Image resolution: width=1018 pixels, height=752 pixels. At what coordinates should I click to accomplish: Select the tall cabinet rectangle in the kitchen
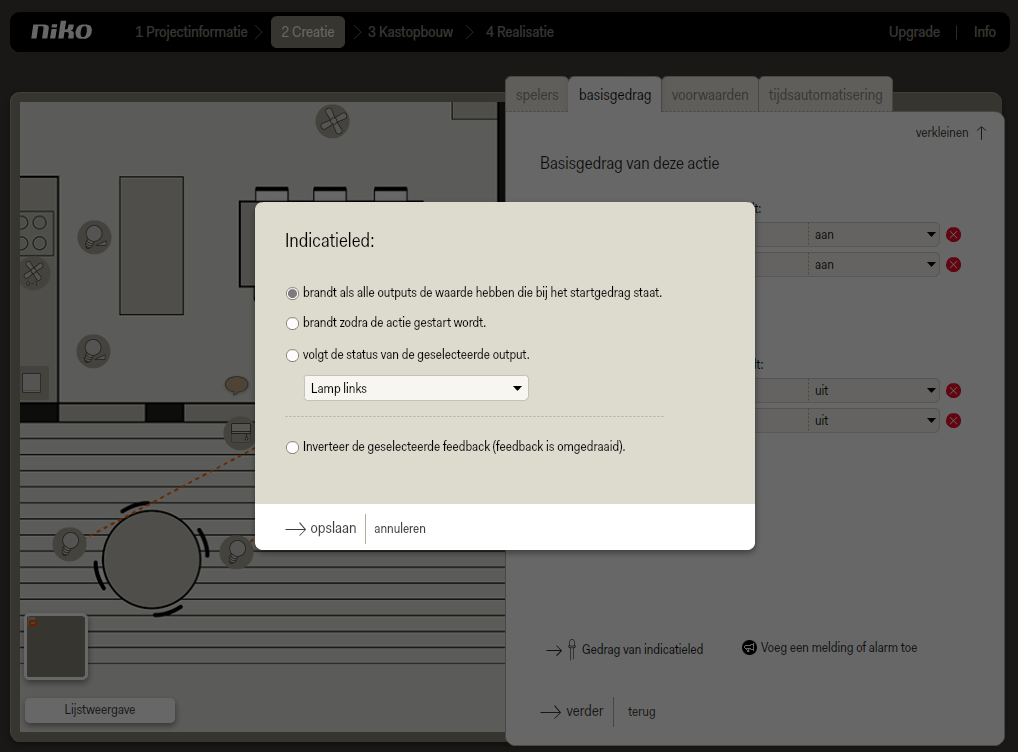(x=151, y=245)
